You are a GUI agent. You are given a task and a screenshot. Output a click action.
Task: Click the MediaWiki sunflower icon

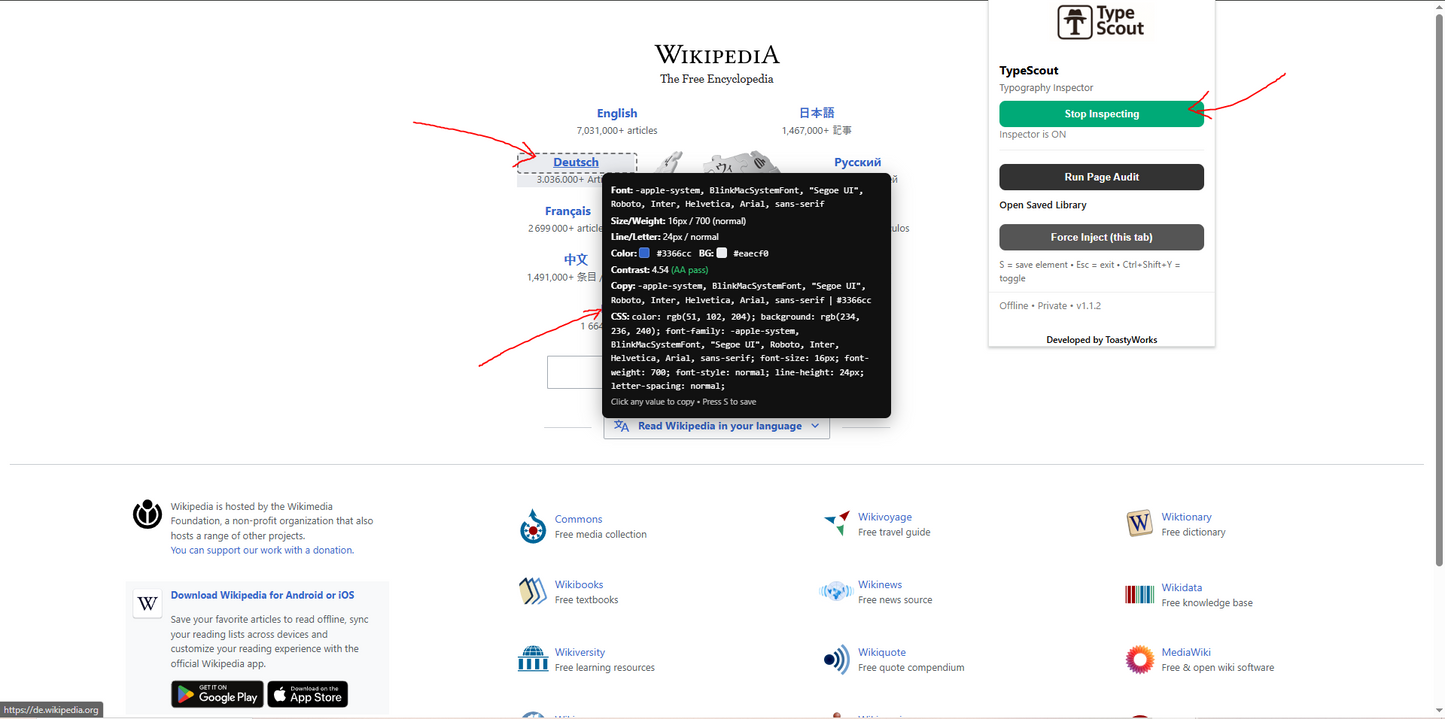pyautogui.click(x=1139, y=659)
